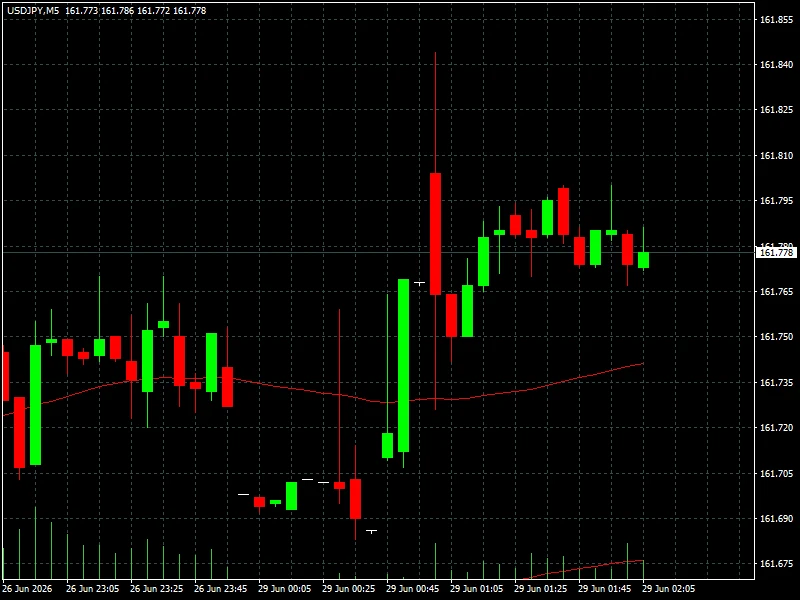Viewport: 800px width, 600px height.
Task: Select the 26 Jun 23:25 time label
Action: point(157,589)
